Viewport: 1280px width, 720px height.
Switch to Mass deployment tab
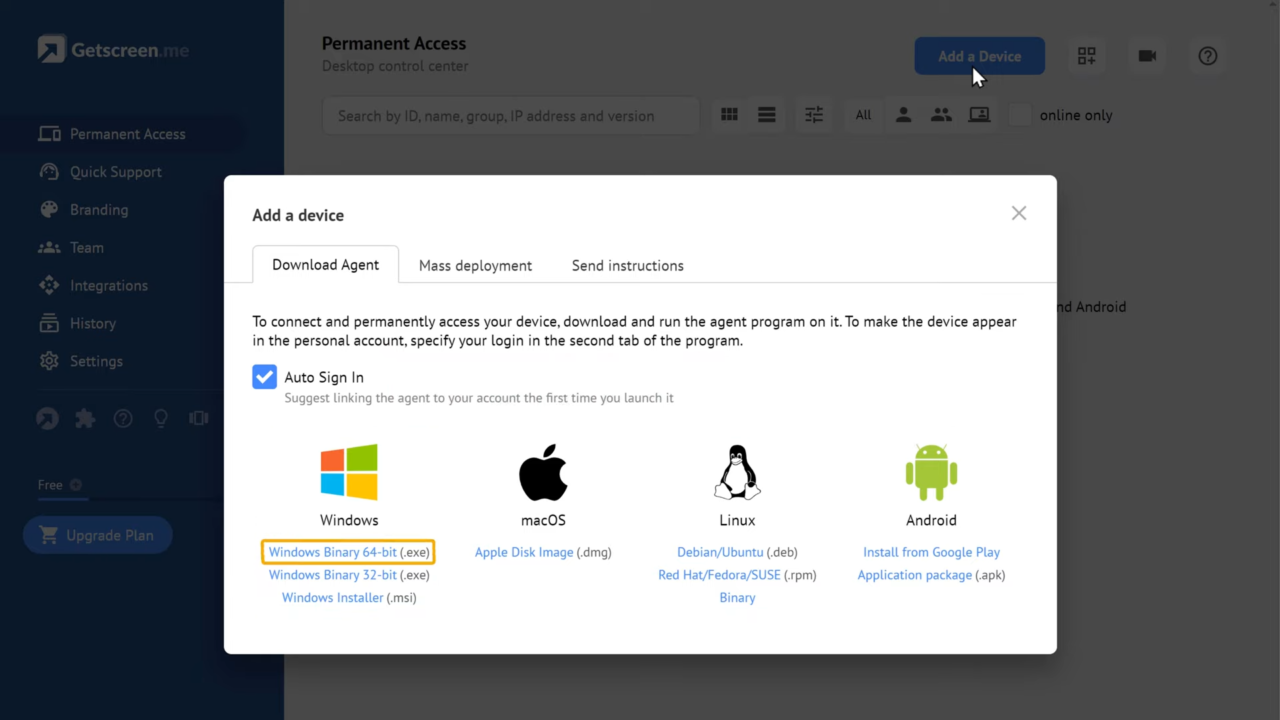click(475, 266)
